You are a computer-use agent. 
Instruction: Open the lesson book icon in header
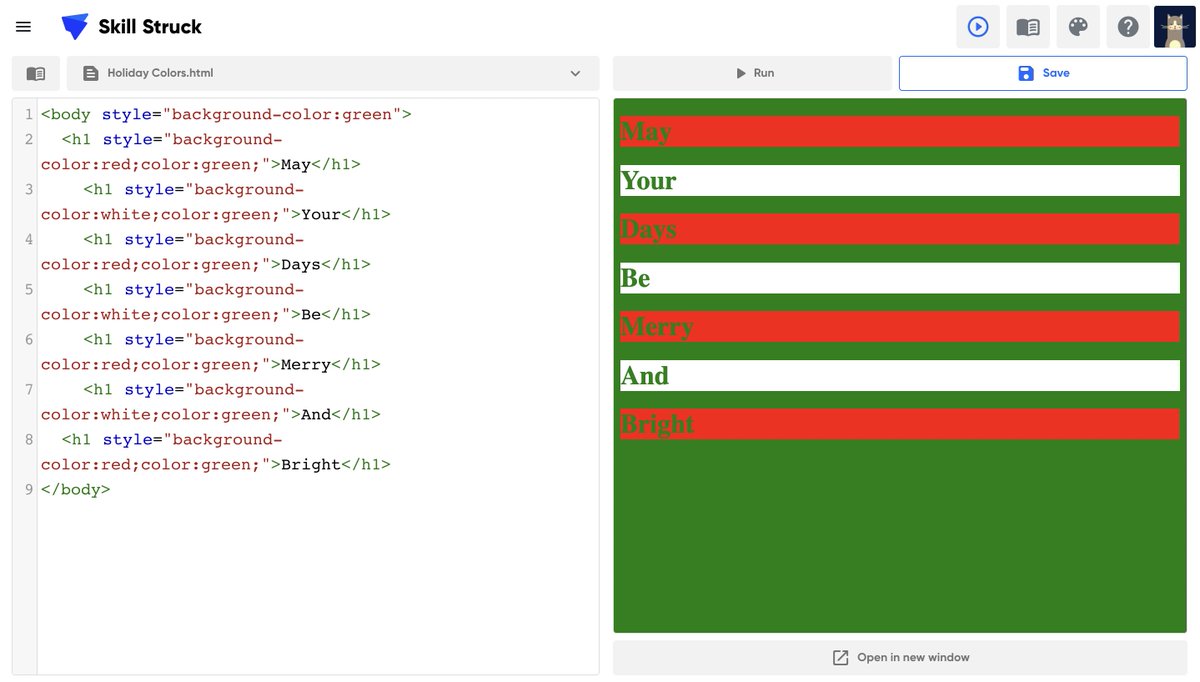(1028, 27)
